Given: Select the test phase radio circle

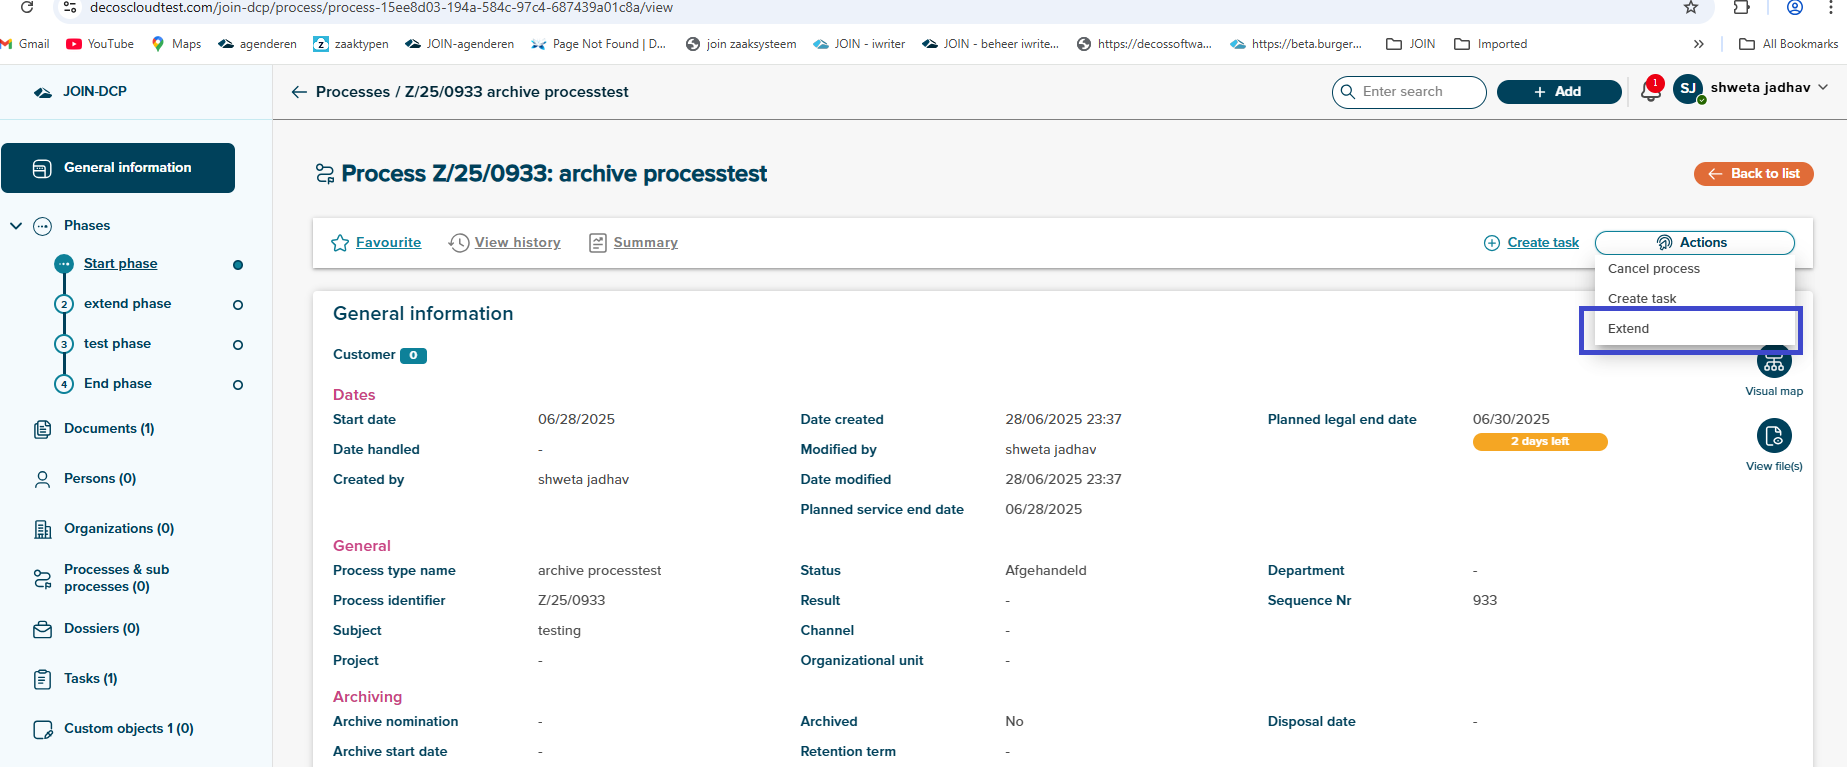Looking at the screenshot, I should coord(238,345).
